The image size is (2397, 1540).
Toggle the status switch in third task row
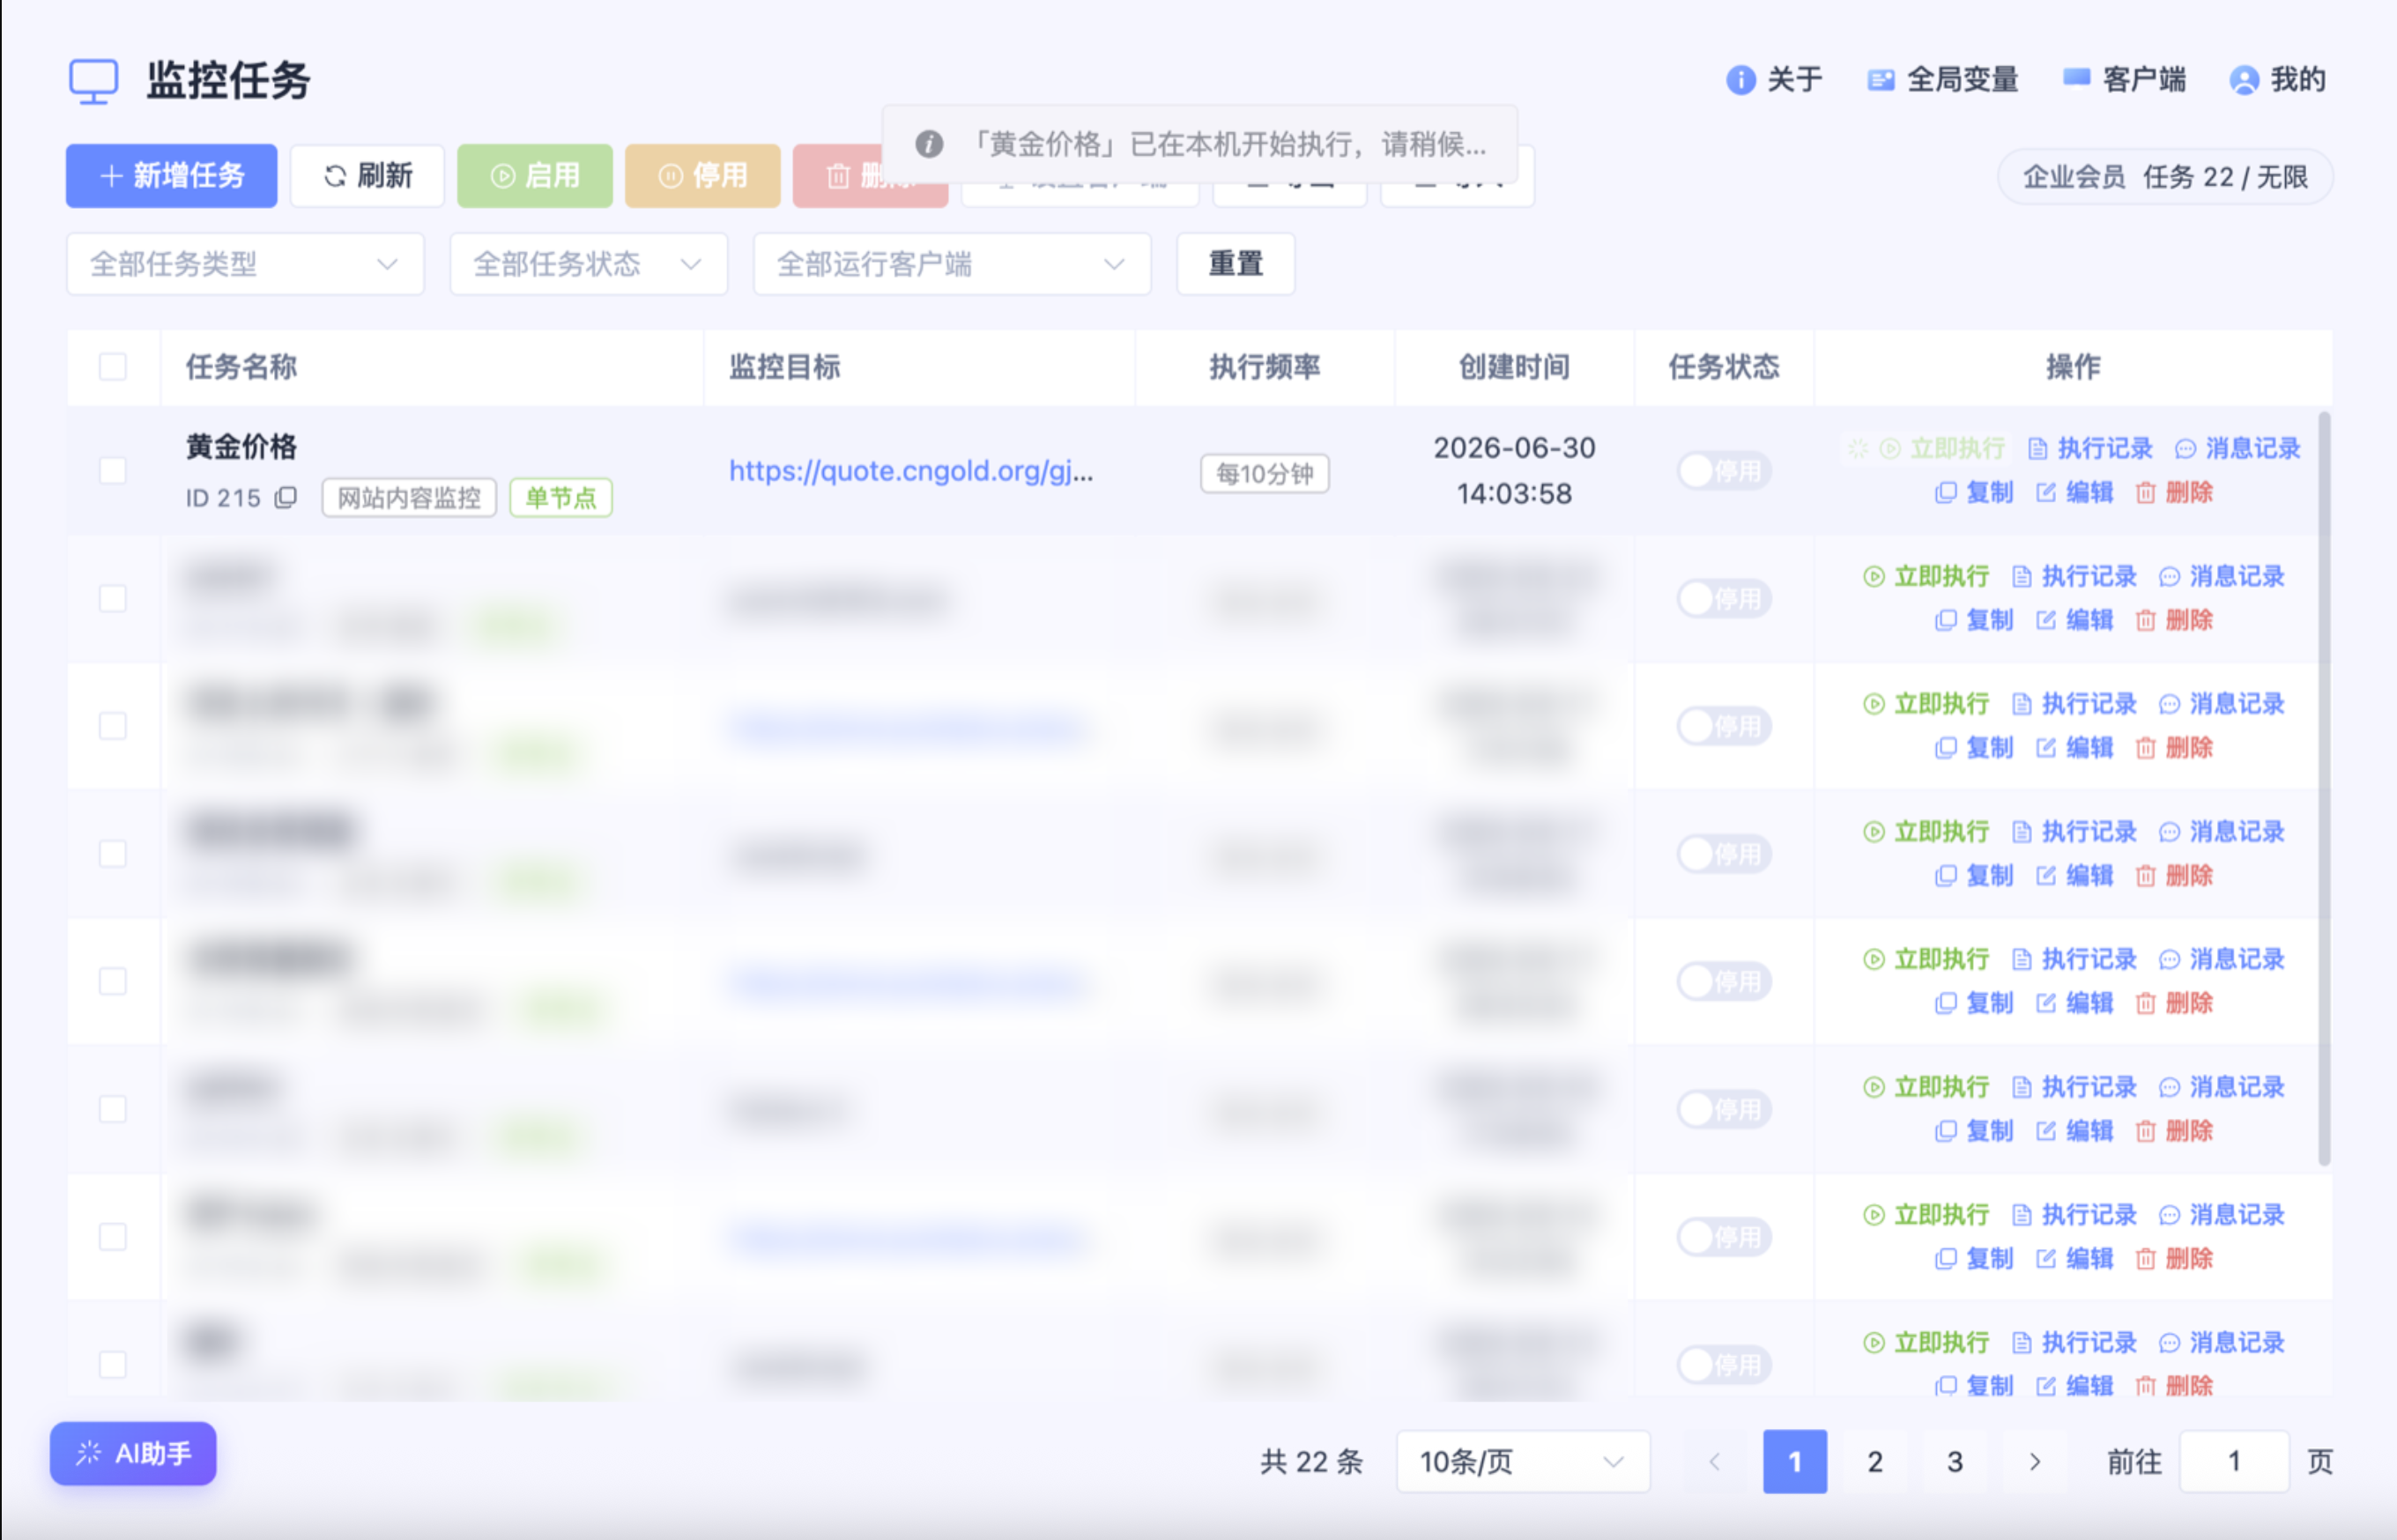[x=1724, y=726]
